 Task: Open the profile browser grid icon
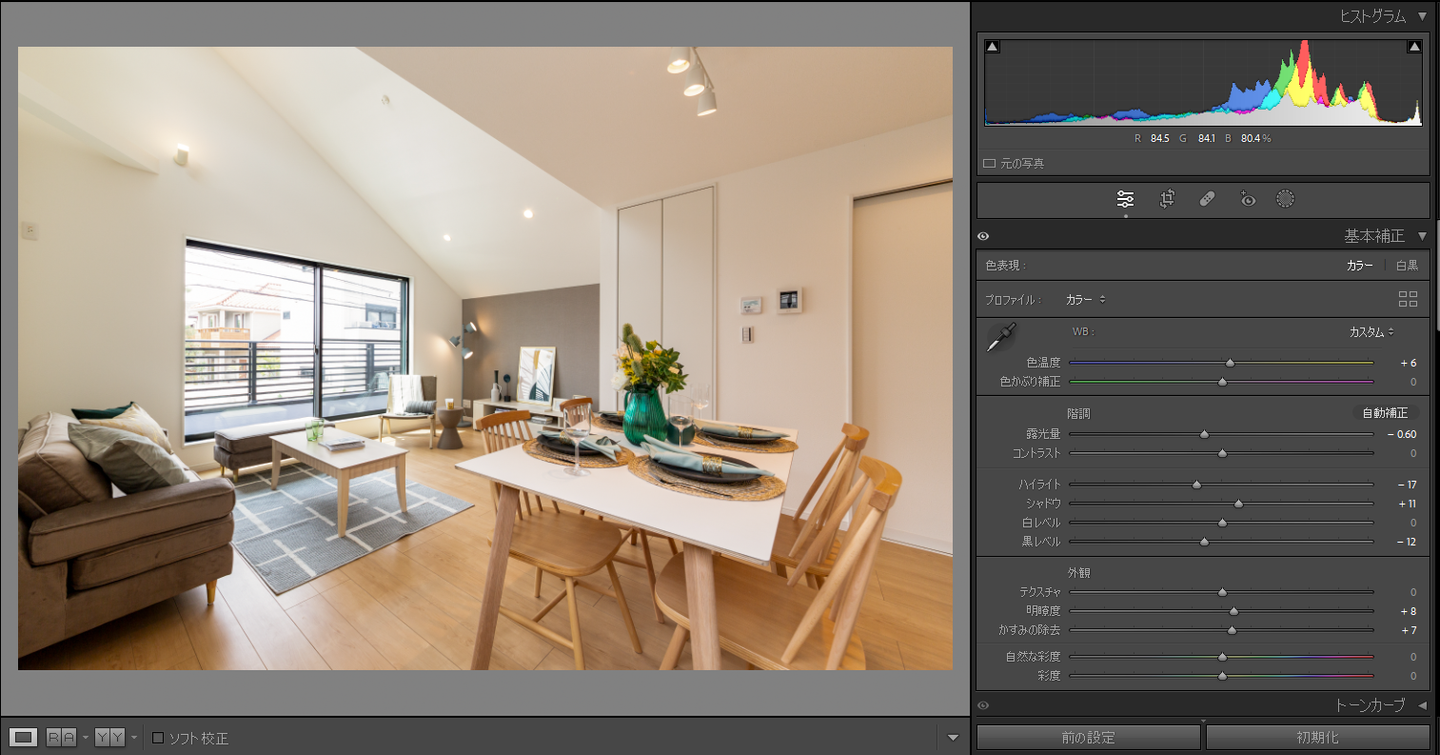1408,299
